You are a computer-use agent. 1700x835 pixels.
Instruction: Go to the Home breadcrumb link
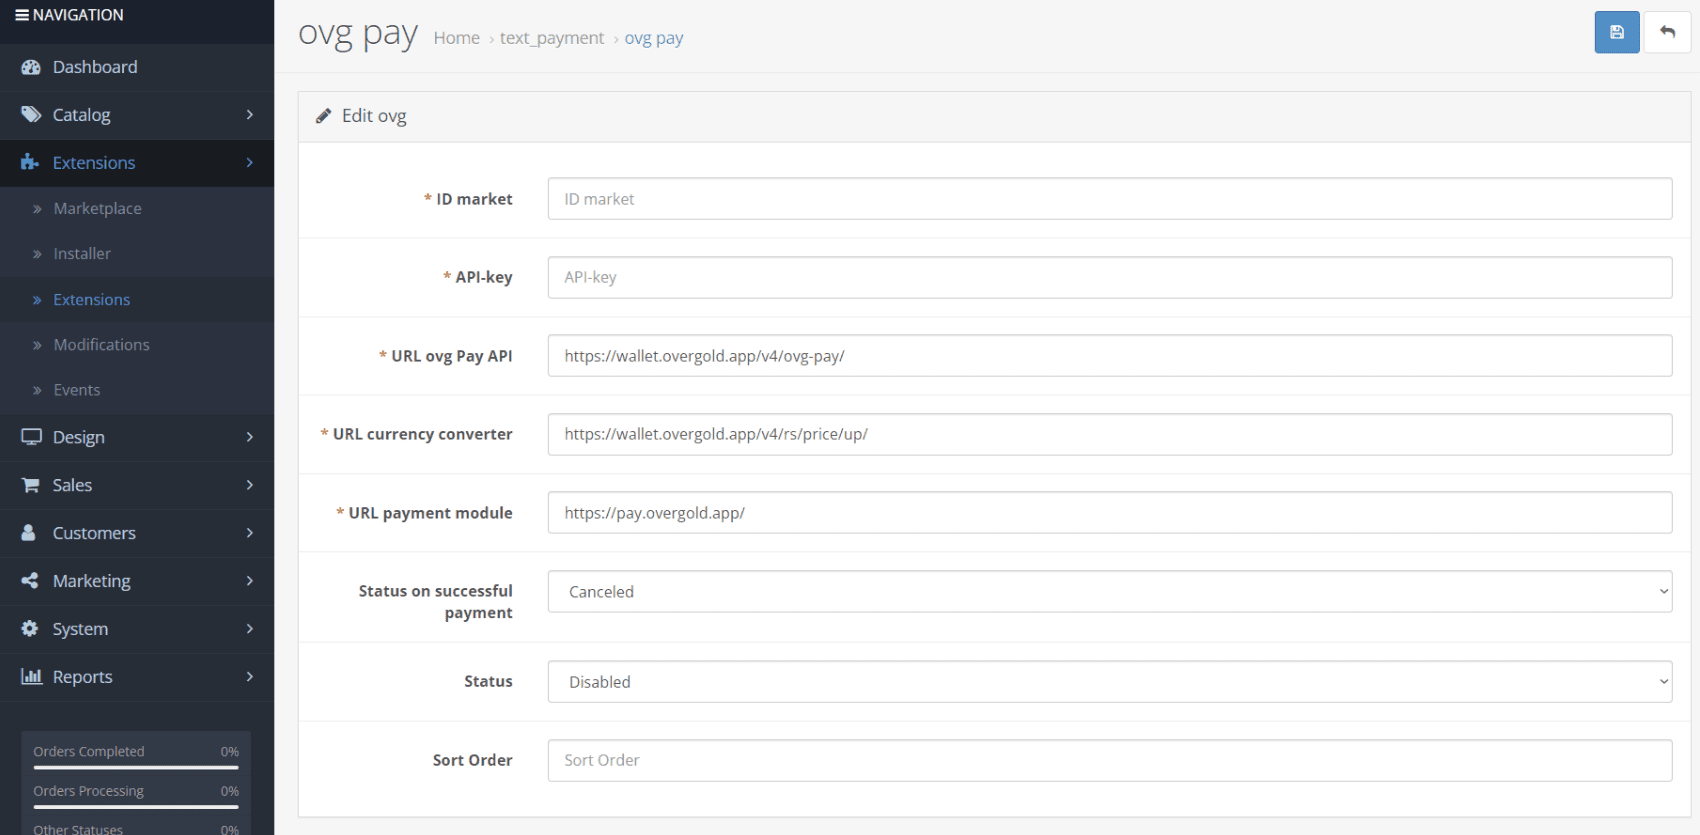457,38
